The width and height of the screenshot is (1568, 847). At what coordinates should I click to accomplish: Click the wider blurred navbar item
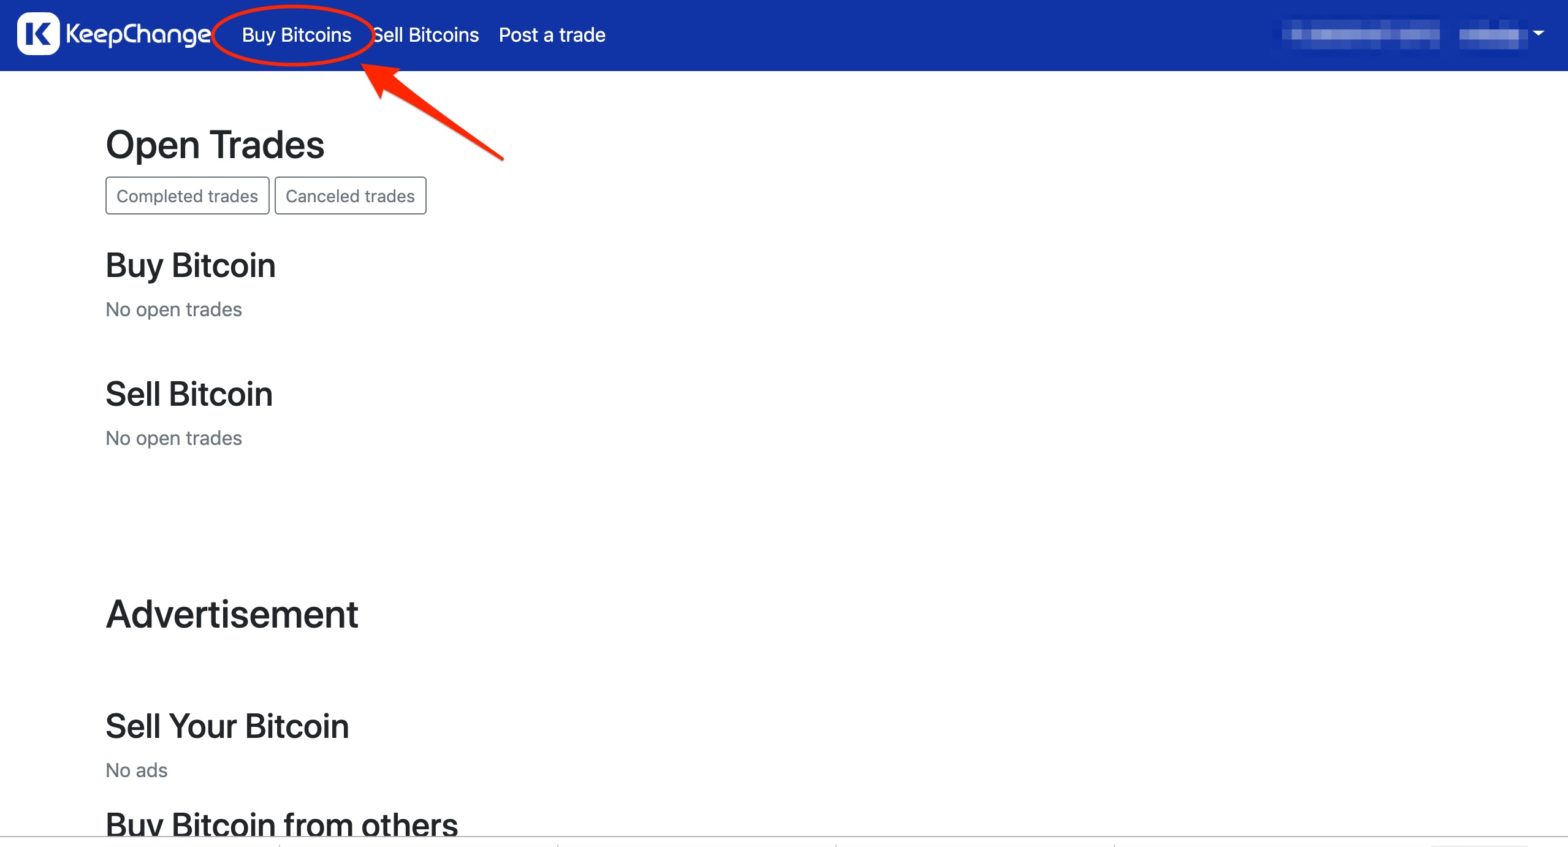point(1361,35)
